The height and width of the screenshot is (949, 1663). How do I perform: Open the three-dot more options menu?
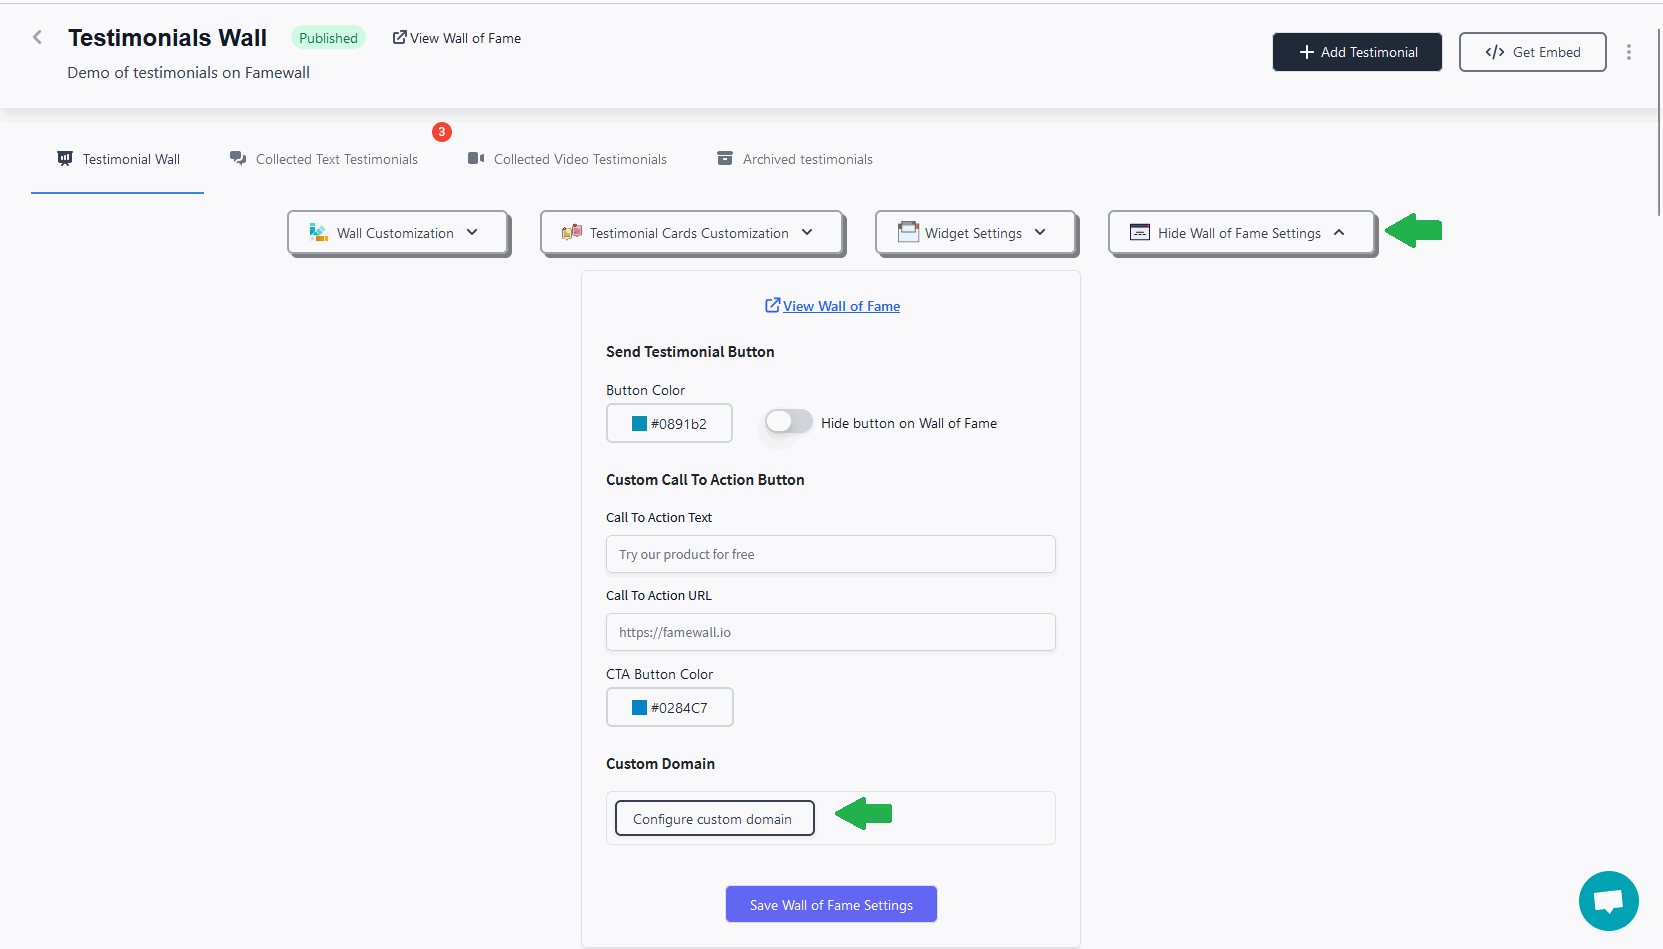point(1628,52)
